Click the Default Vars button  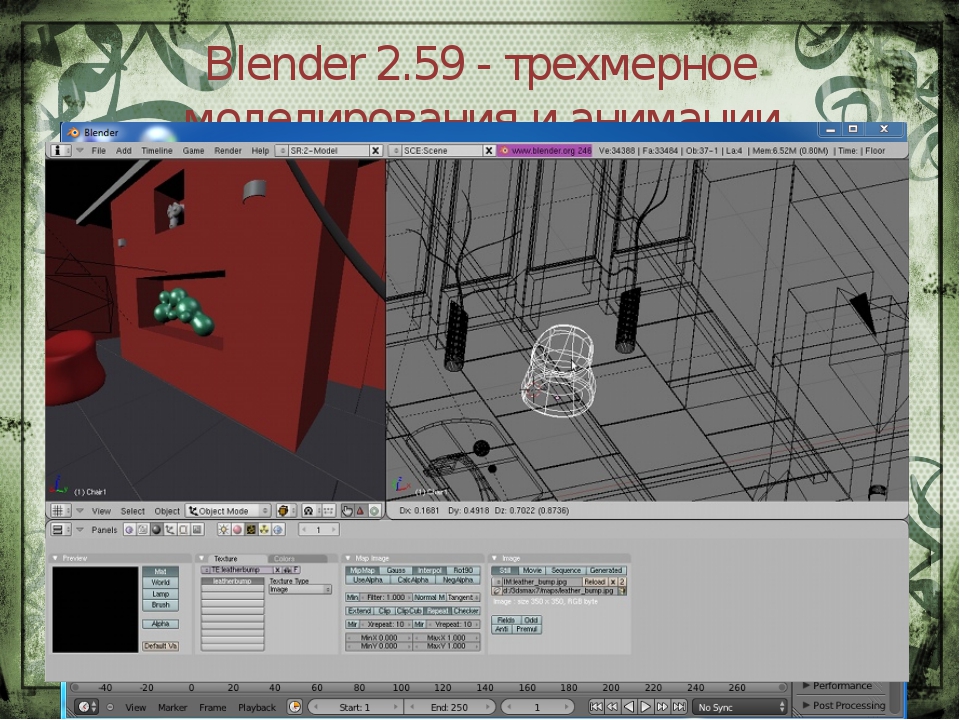[160, 646]
